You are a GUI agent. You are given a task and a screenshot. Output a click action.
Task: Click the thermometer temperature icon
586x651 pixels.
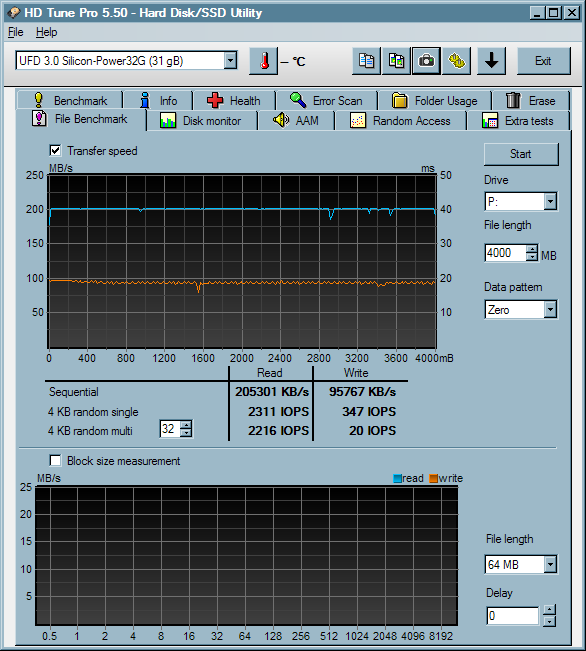[x=263, y=61]
